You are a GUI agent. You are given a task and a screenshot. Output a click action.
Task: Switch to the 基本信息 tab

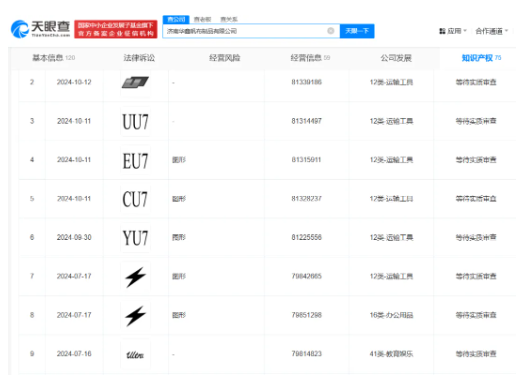coord(53,58)
